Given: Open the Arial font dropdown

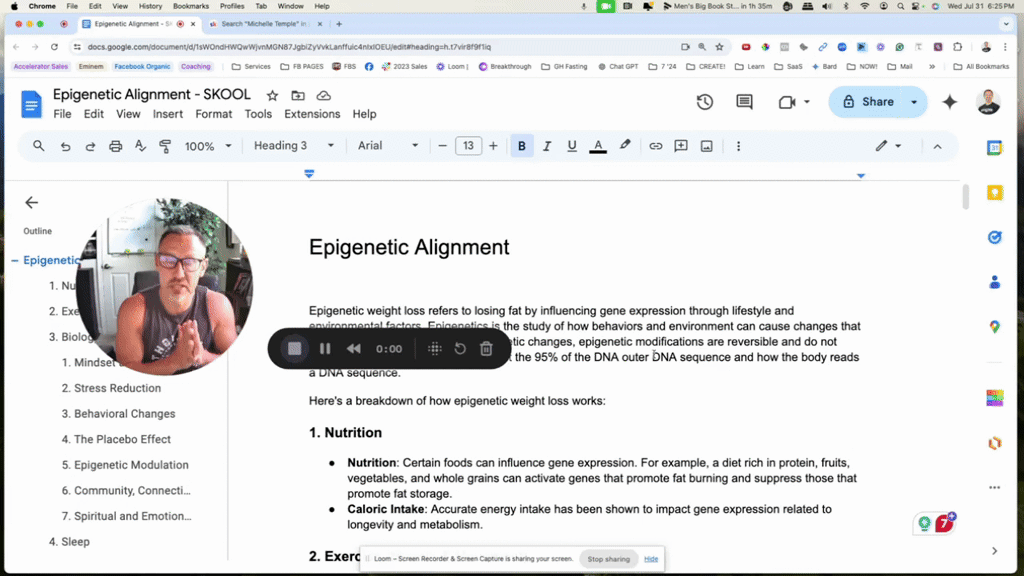Looking at the screenshot, I should click(x=388, y=146).
